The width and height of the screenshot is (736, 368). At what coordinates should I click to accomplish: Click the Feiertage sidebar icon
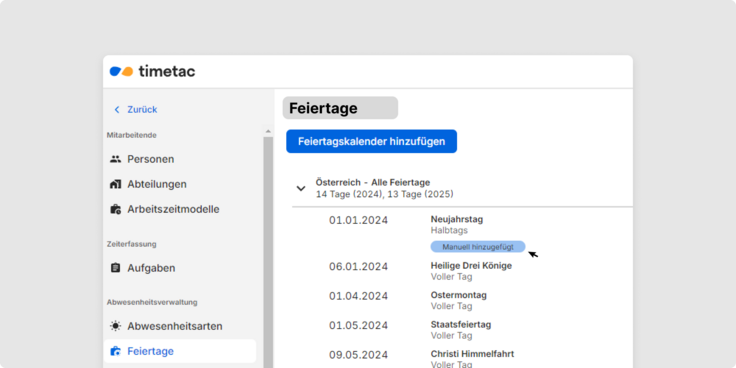pos(115,351)
